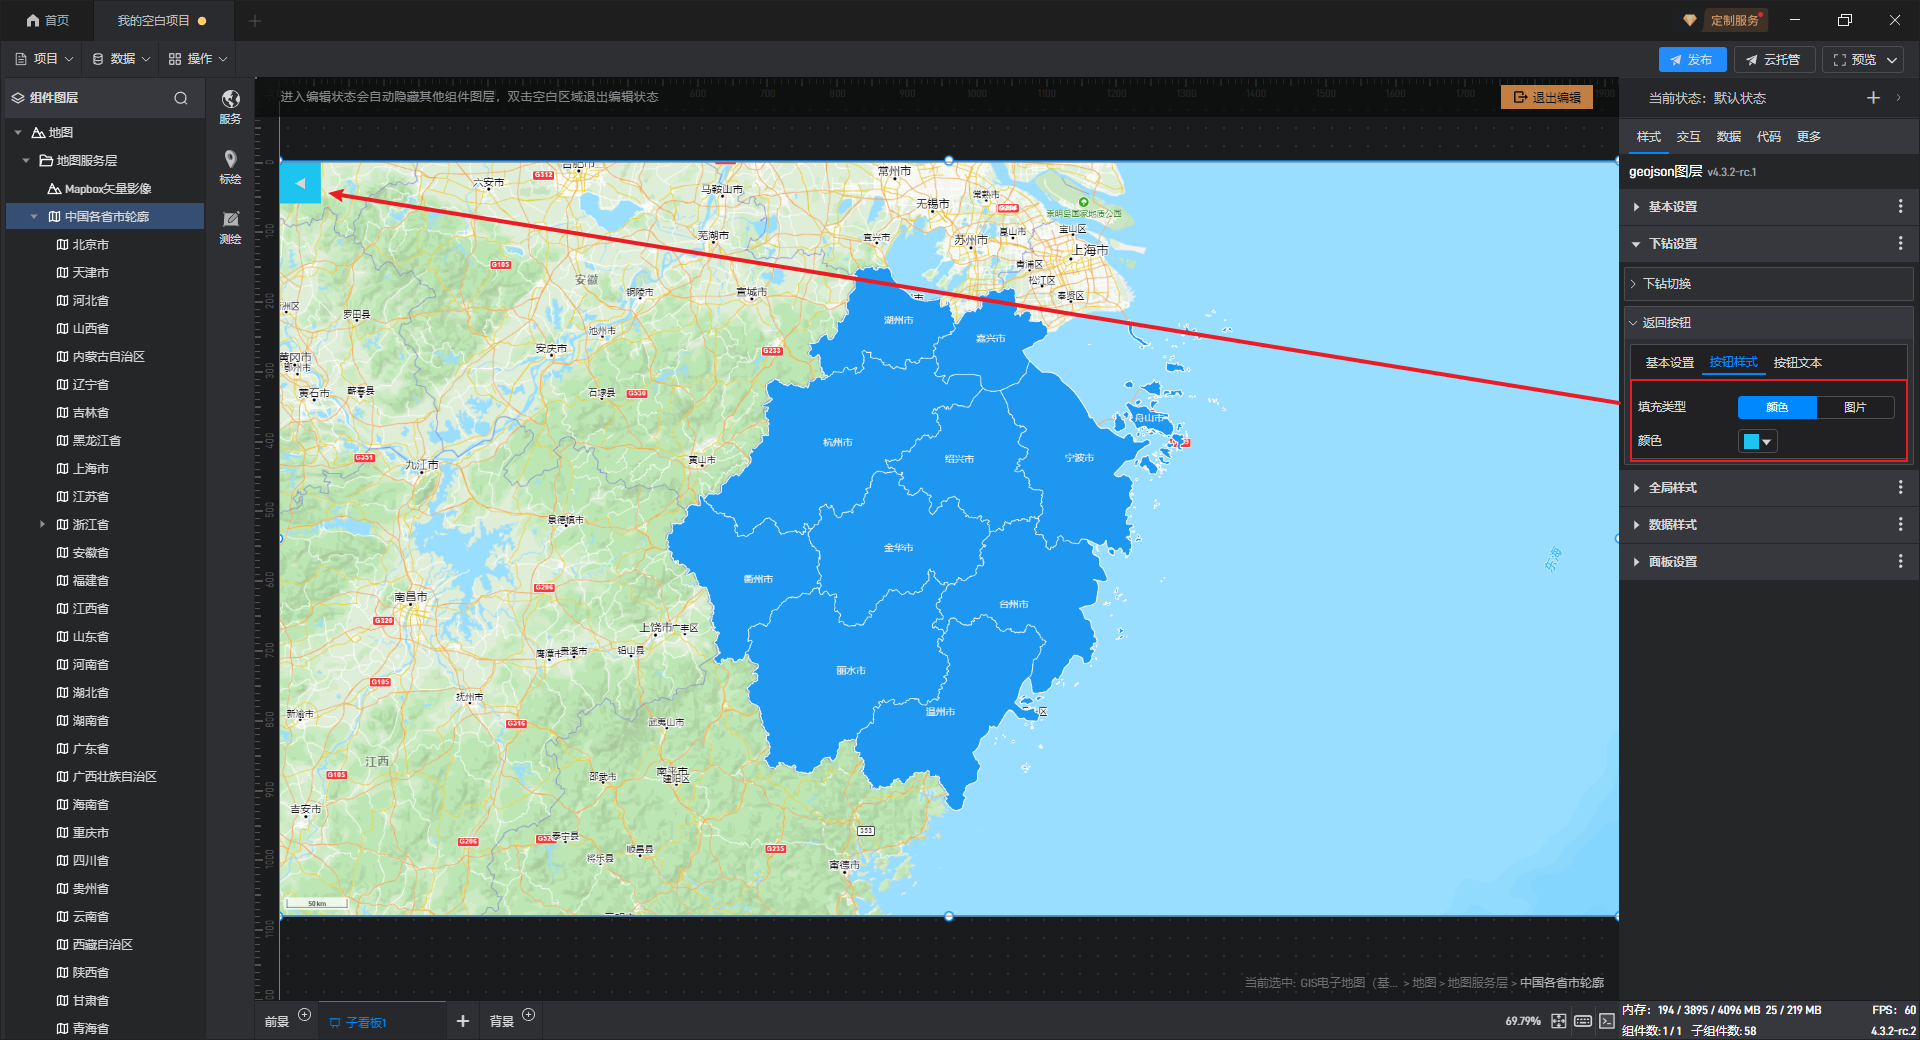Screen dimensions: 1920x1040
Task: Switch to the 样式 tab
Action: click(x=1649, y=137)
